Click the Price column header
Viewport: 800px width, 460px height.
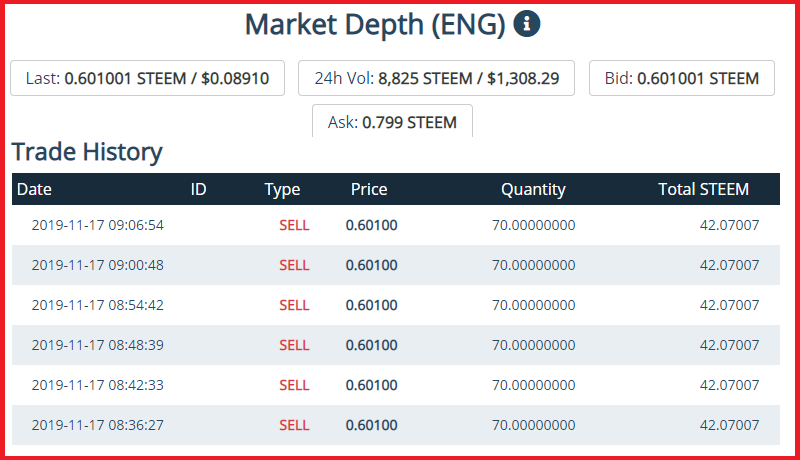coord(369,189)
